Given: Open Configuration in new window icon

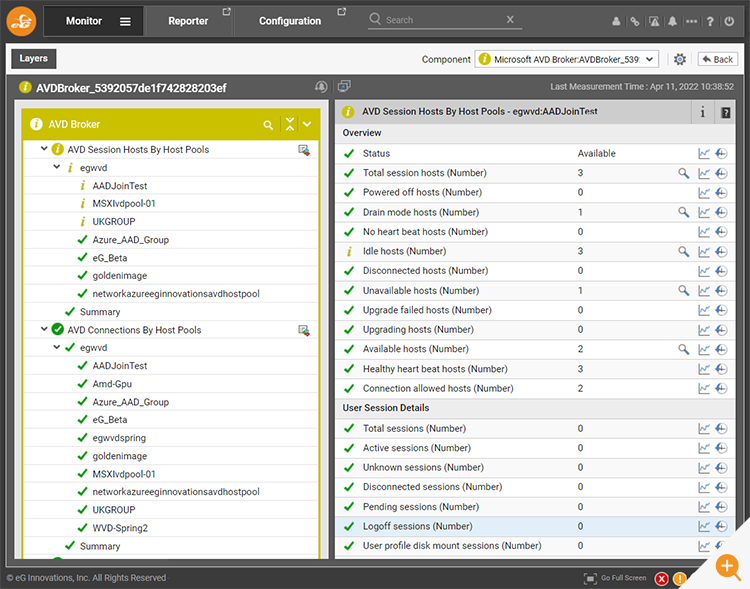Looking at the screenshot, I should [342, 11].
